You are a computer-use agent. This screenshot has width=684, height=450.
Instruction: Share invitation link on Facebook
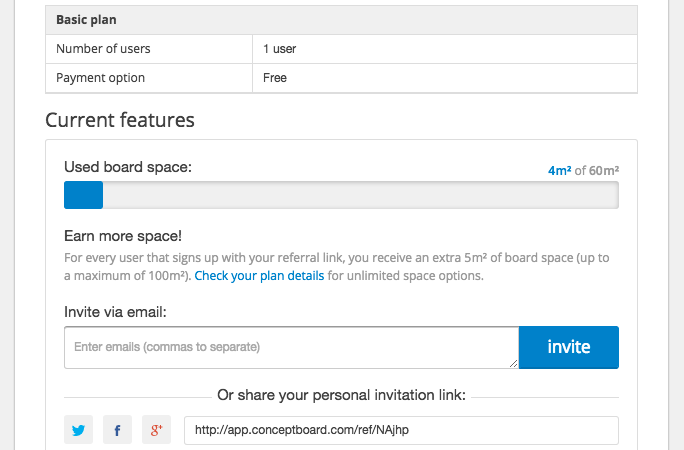coord(117,430)
